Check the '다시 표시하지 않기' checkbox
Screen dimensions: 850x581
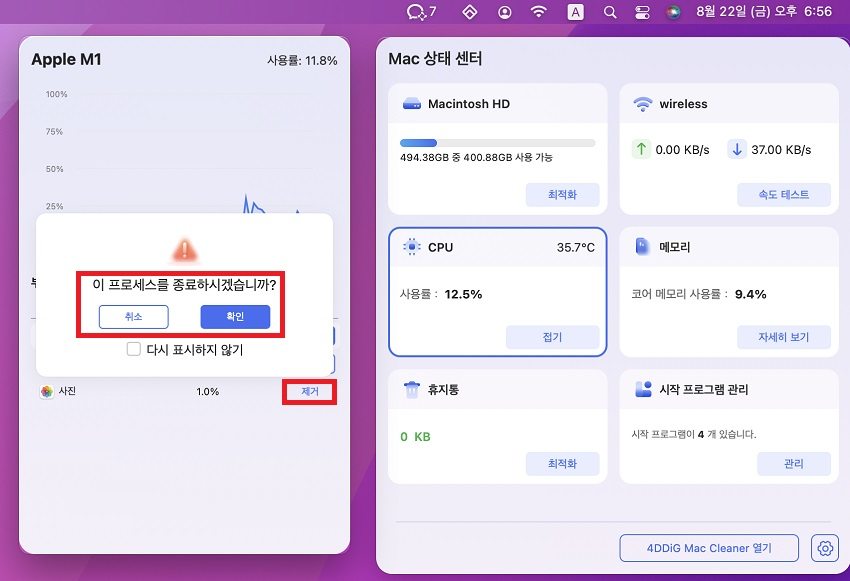tap(133, 348)
